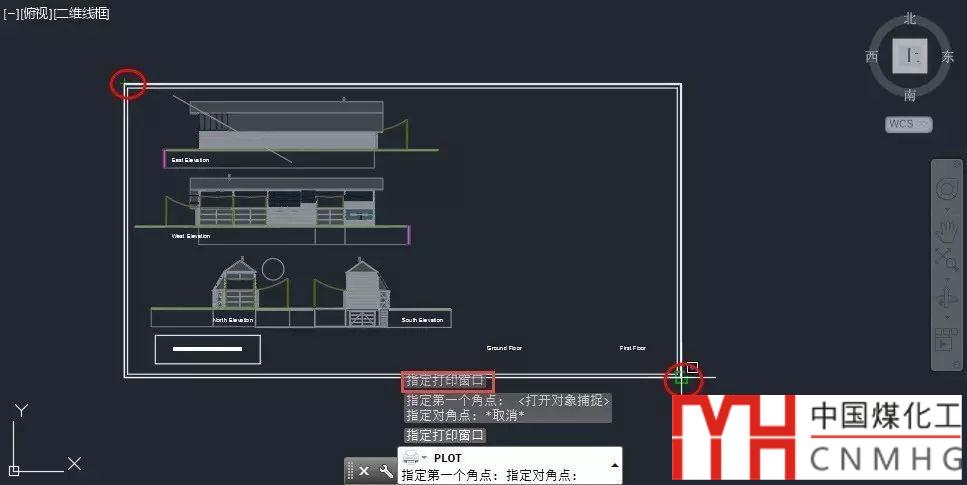Select 南 on the ViewCube compass
Image resolution: width=967 pixels, height=485 pixels.
[910, 95]
